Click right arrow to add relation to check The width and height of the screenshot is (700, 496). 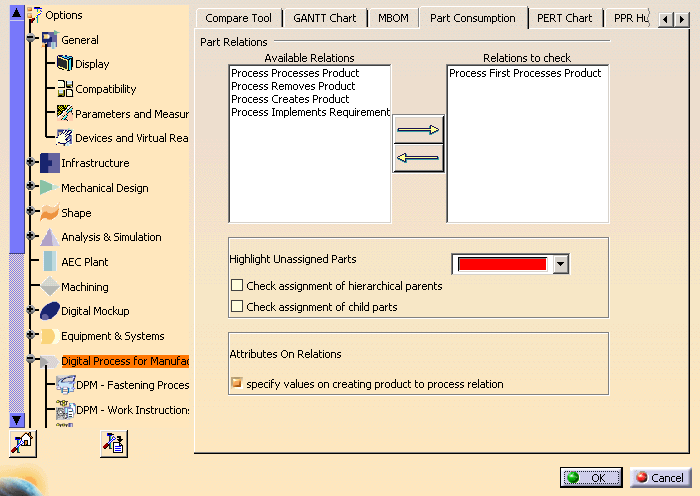418,130
